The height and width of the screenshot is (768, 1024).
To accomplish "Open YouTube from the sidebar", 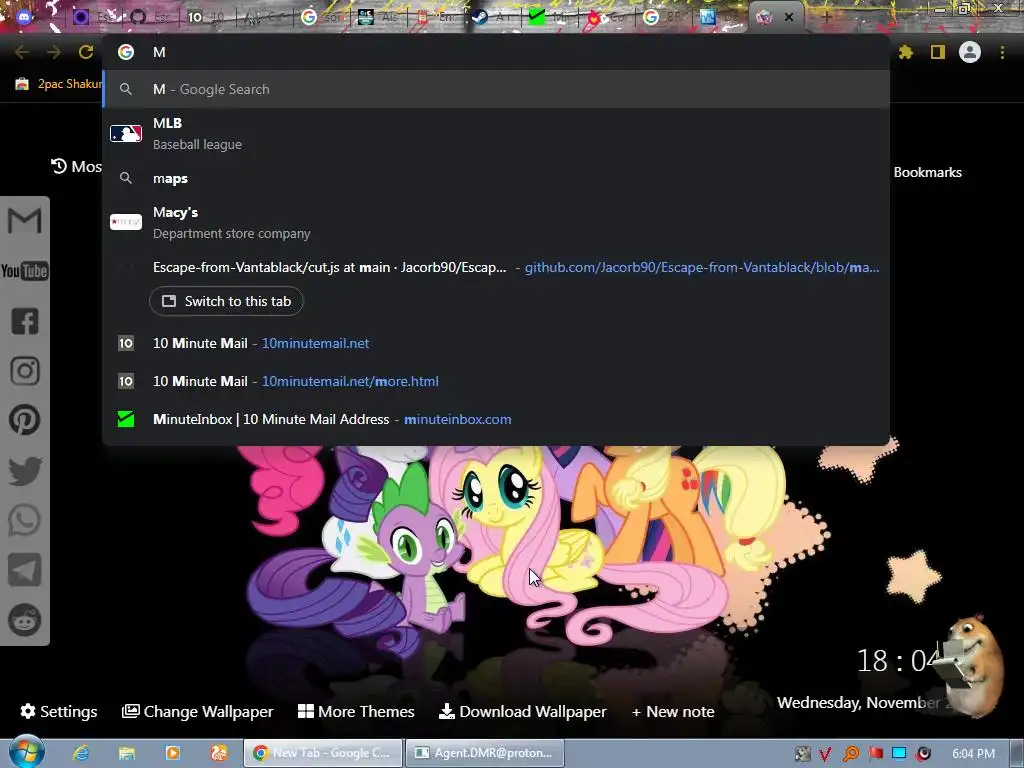I will (x=24, y=271).
